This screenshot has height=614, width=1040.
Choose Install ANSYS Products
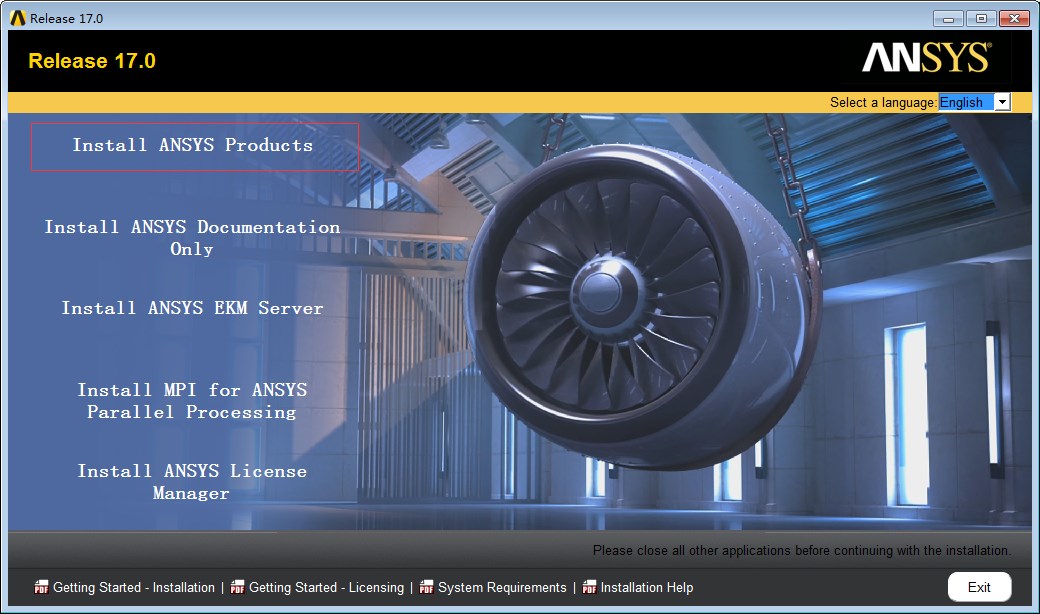193,146
